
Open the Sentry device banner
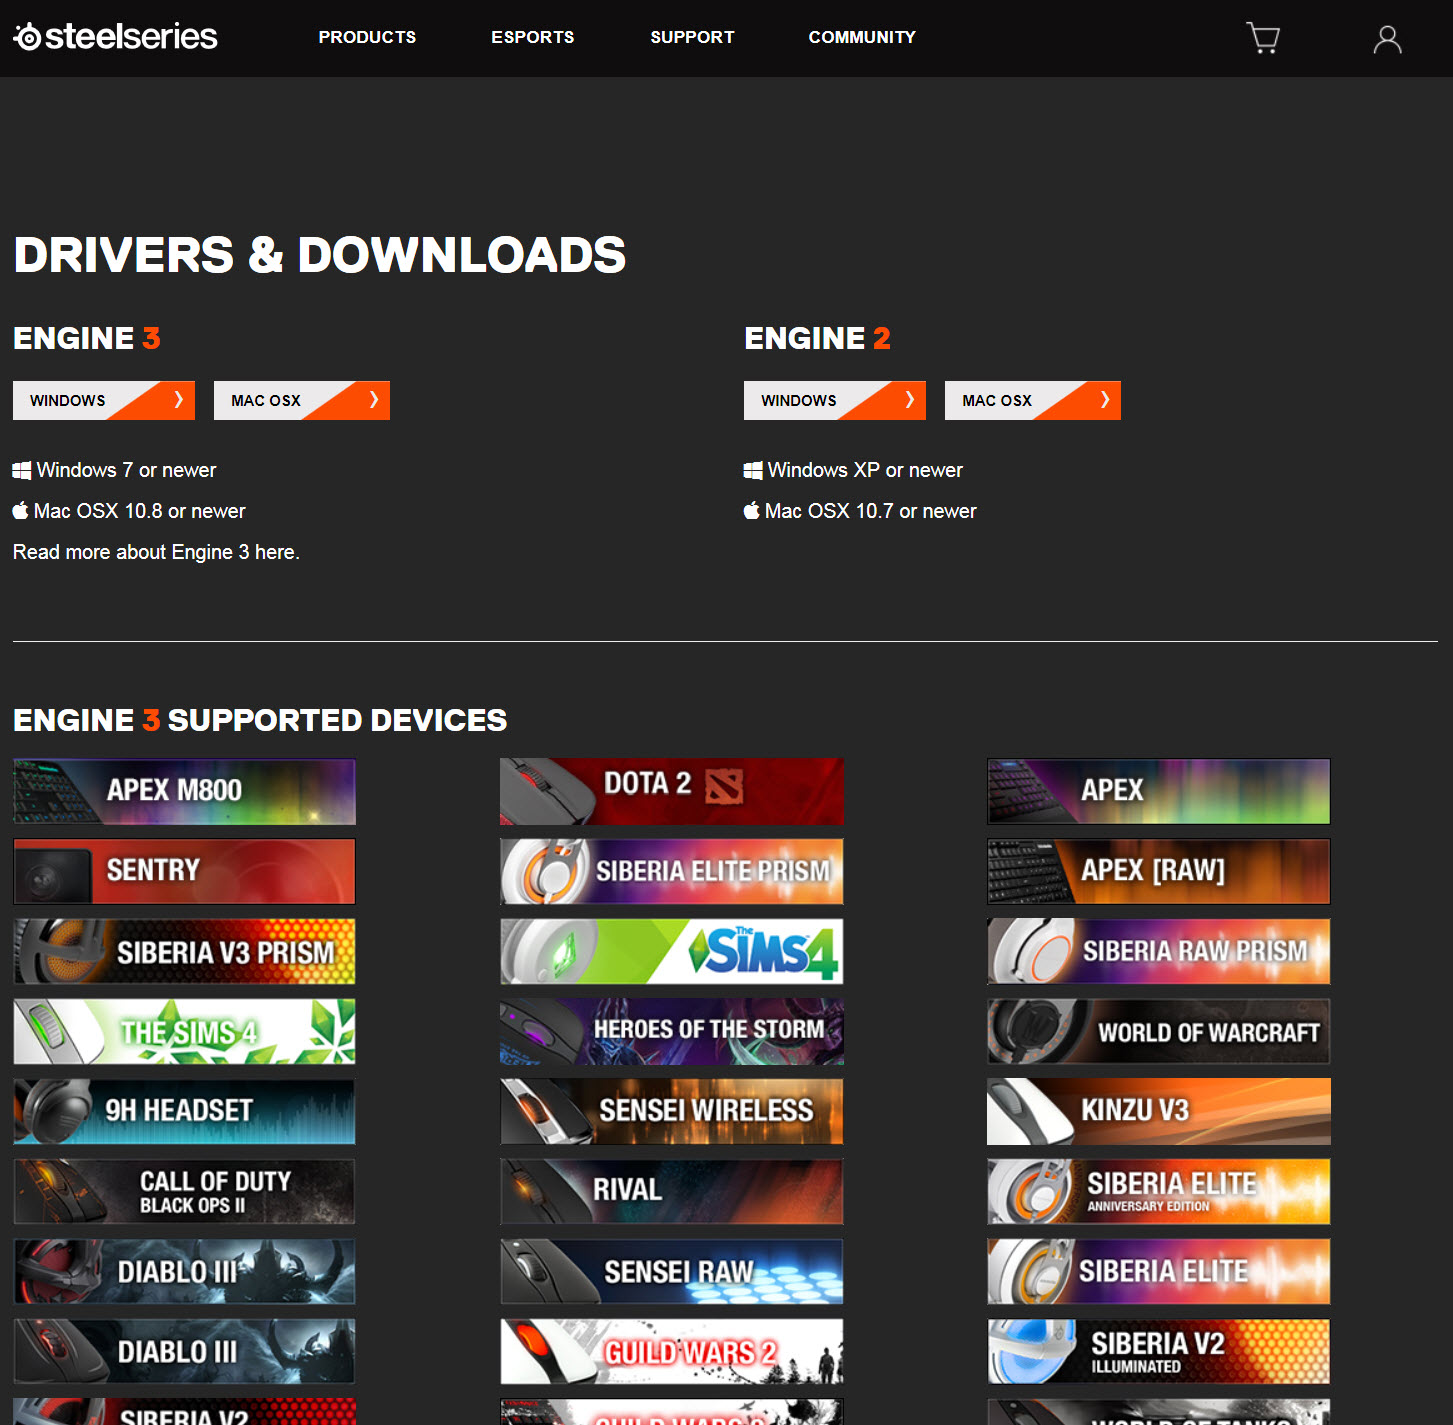[184, 871]
